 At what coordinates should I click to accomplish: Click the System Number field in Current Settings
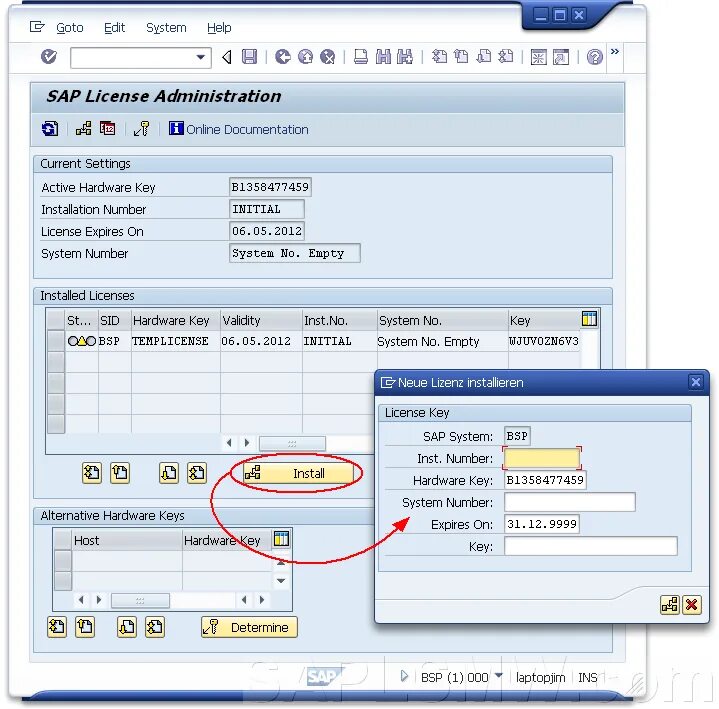click(294, 253)
